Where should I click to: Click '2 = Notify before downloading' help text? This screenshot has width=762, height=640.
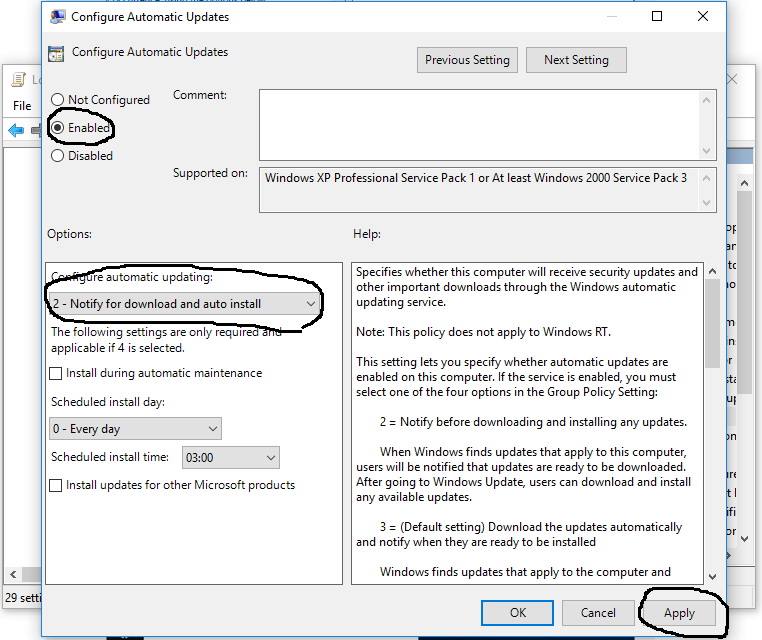[x=533, y=422]
